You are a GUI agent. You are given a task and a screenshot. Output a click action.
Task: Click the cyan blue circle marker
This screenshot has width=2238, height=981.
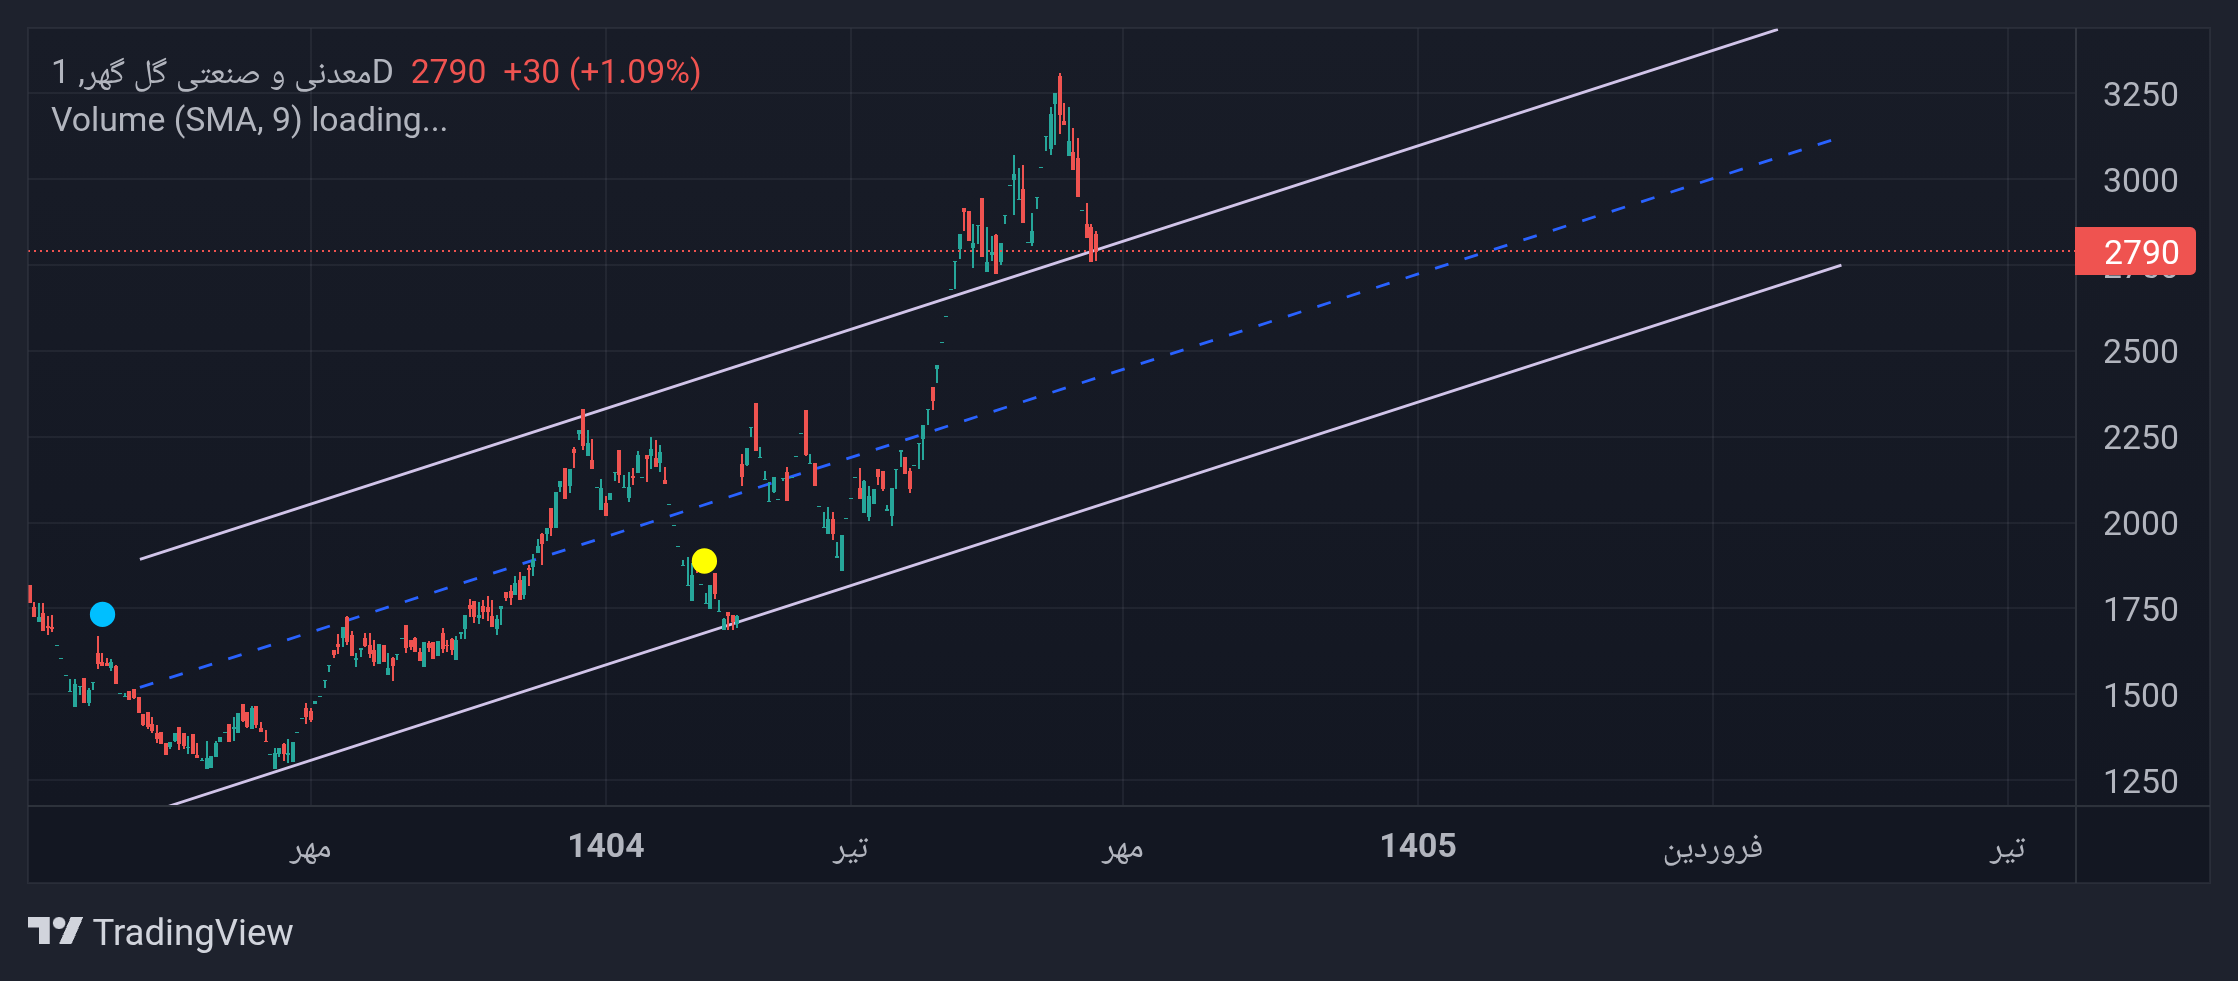[102, 614]
